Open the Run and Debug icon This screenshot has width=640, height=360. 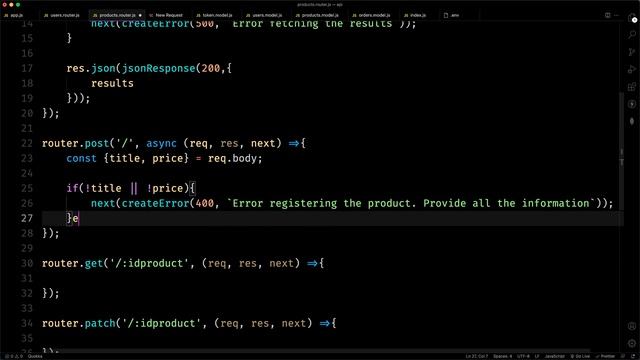tap(632, 69)
